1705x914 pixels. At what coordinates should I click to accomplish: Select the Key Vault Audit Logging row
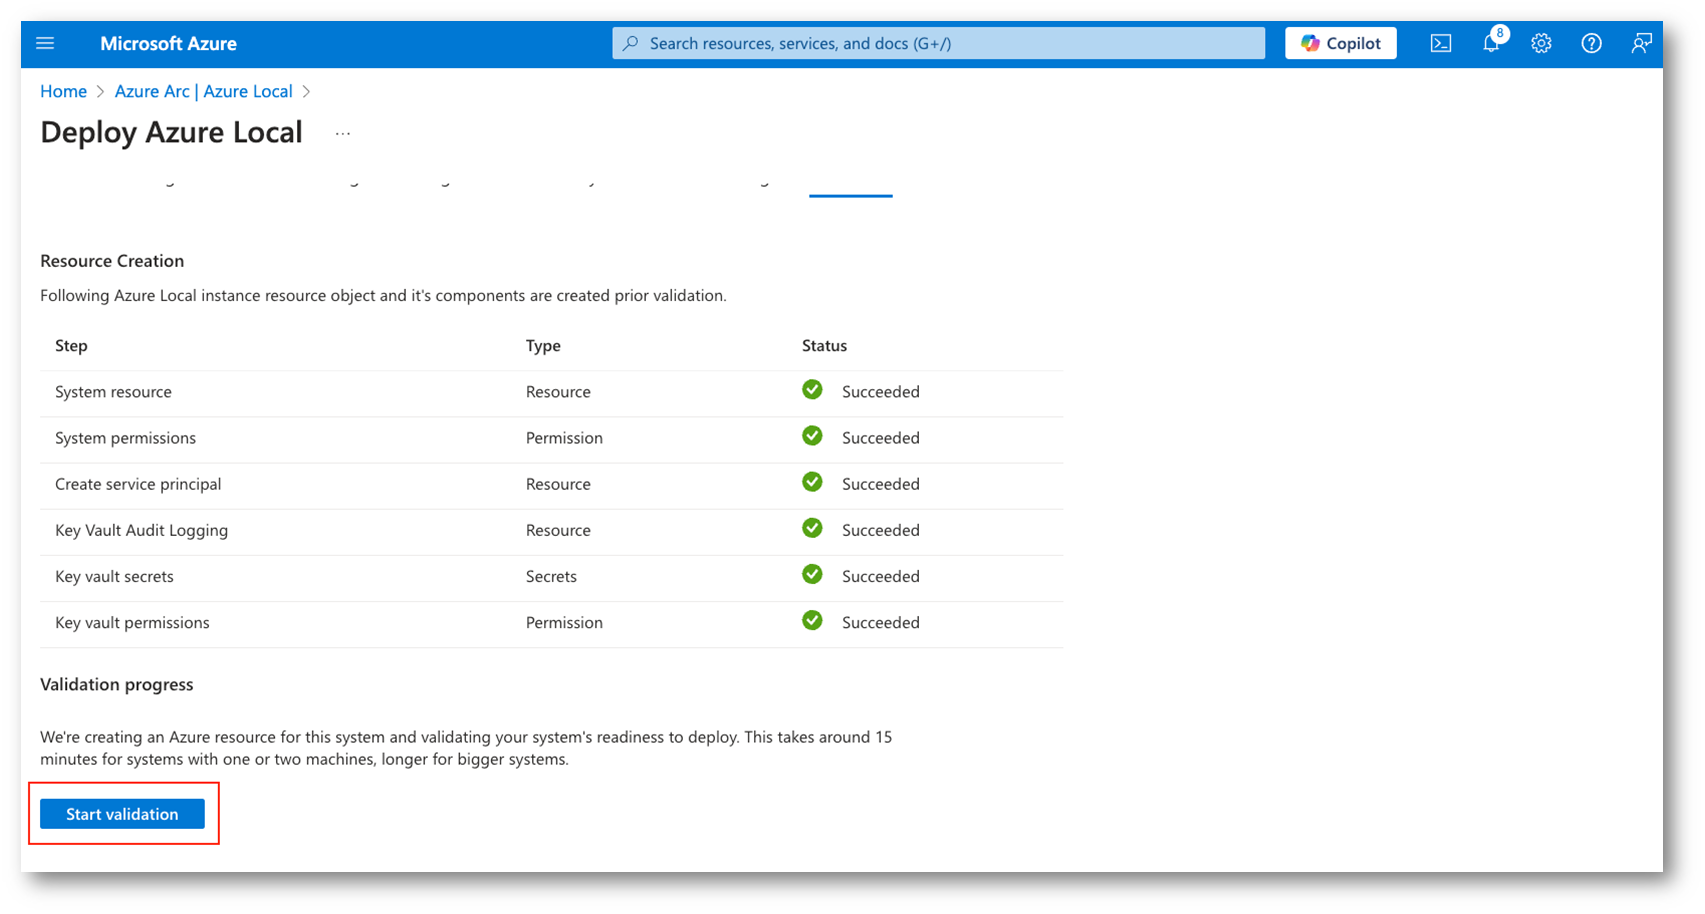(141, 530)
